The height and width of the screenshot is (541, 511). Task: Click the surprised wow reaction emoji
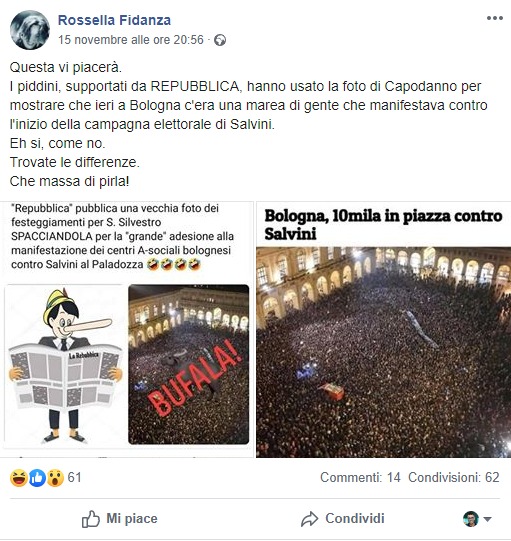(55, 478)
